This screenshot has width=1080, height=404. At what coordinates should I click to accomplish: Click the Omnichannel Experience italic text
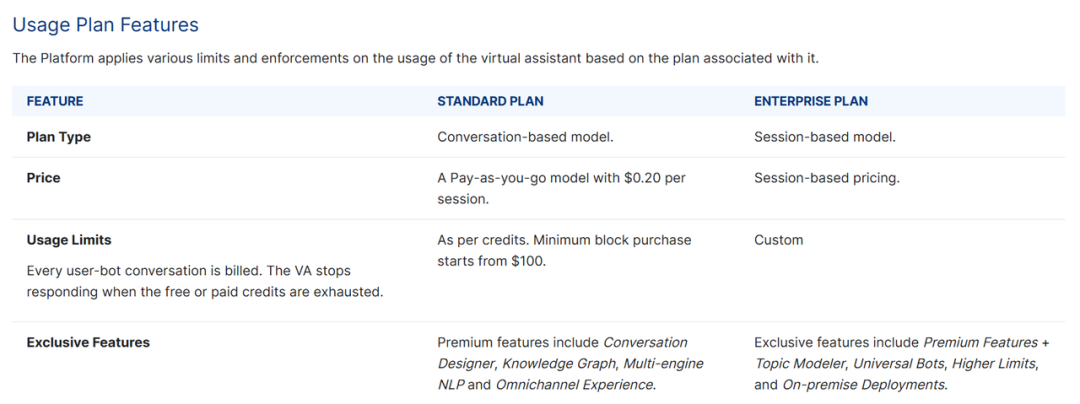[x=574, y=383]
